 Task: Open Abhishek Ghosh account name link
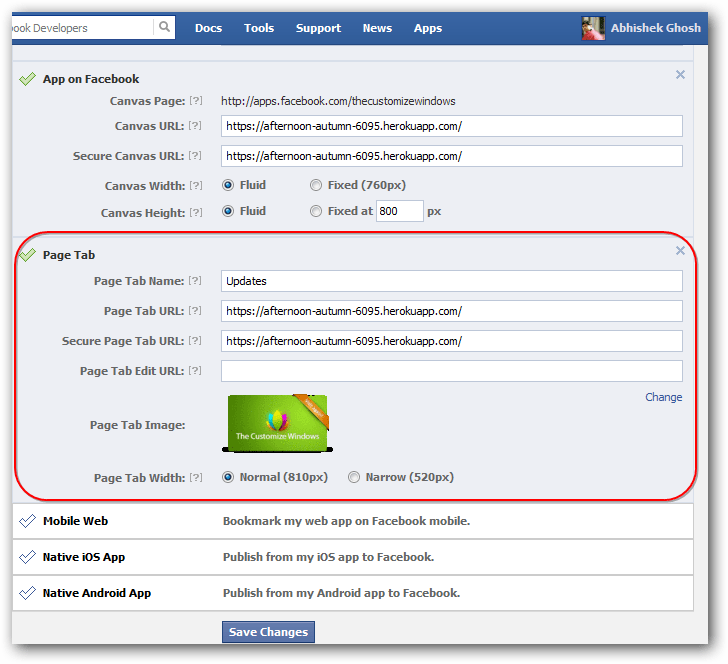[x=656, y=28]
